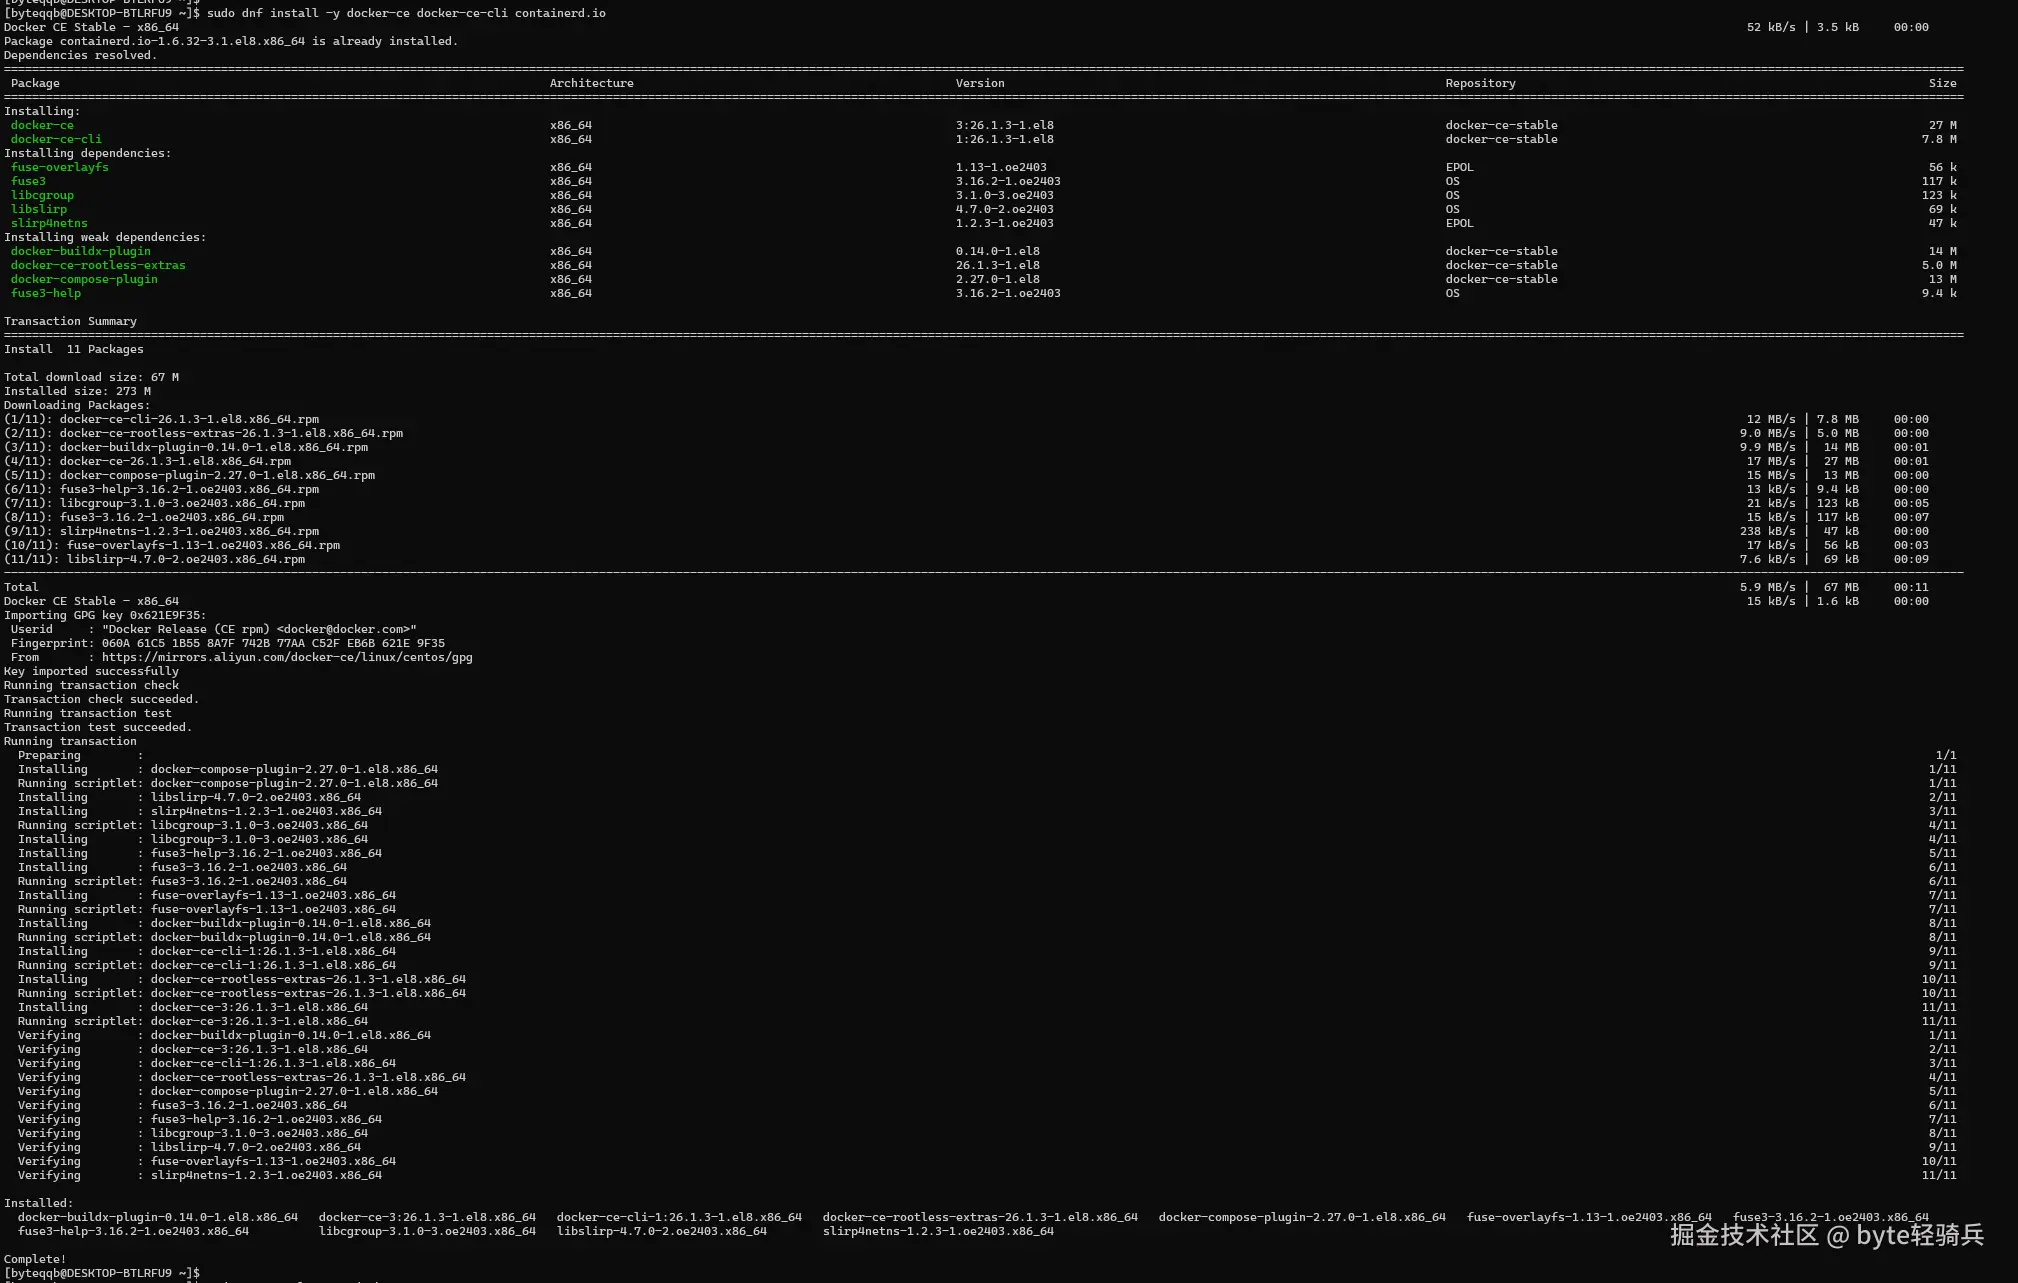Image resolution: width=2018 pixels, height=1283 pixels.
Task: Click green docker-buildx-plugin weak dependency name
Action: [x=80, y=251]
